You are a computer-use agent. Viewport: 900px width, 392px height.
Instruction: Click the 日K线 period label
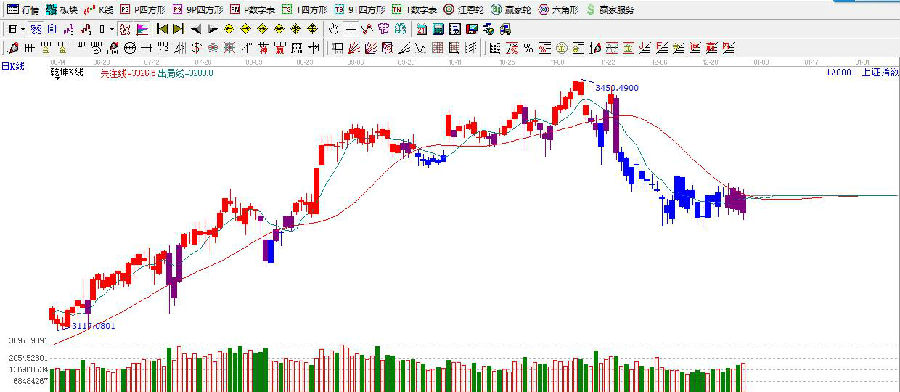pyautogui.click(x=13, y=67)
